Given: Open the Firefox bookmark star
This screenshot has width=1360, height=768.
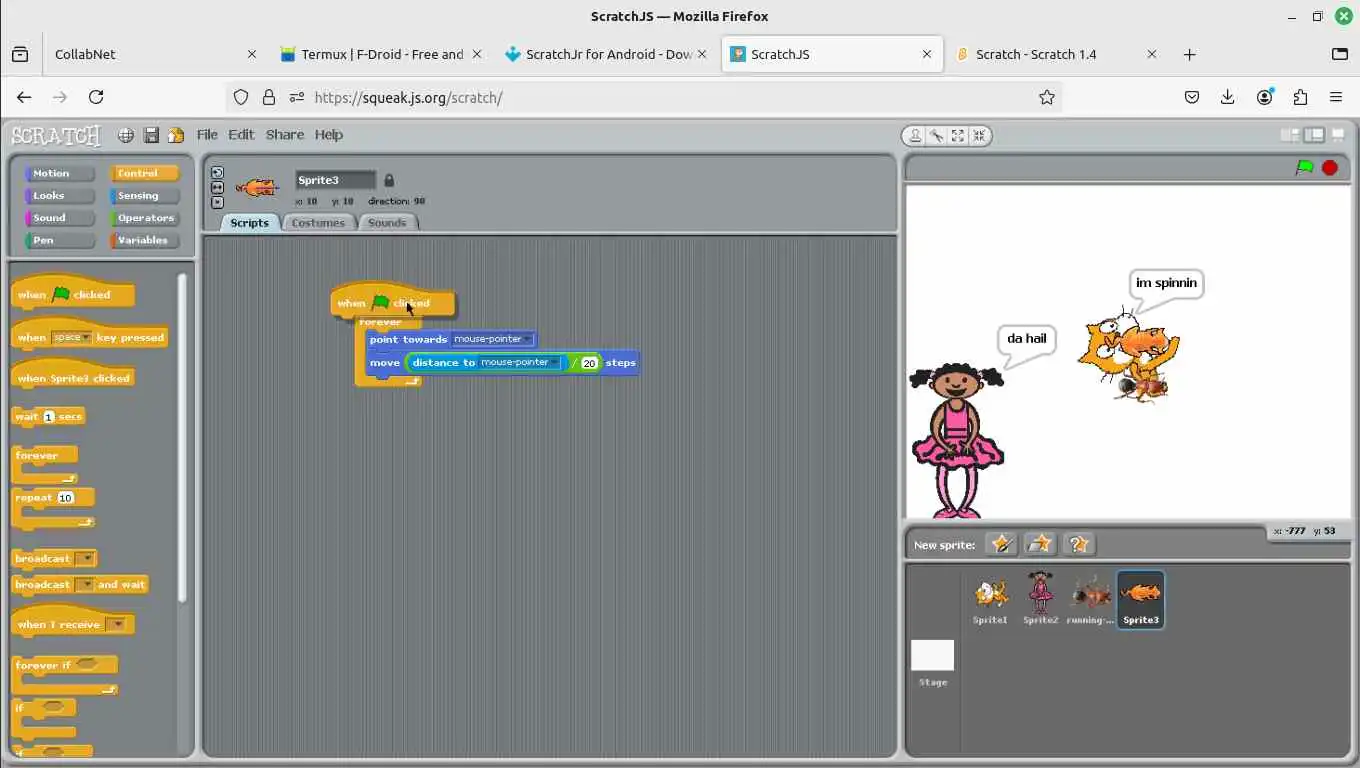Looking at the screenshot, I should [x=1047, y=97].
